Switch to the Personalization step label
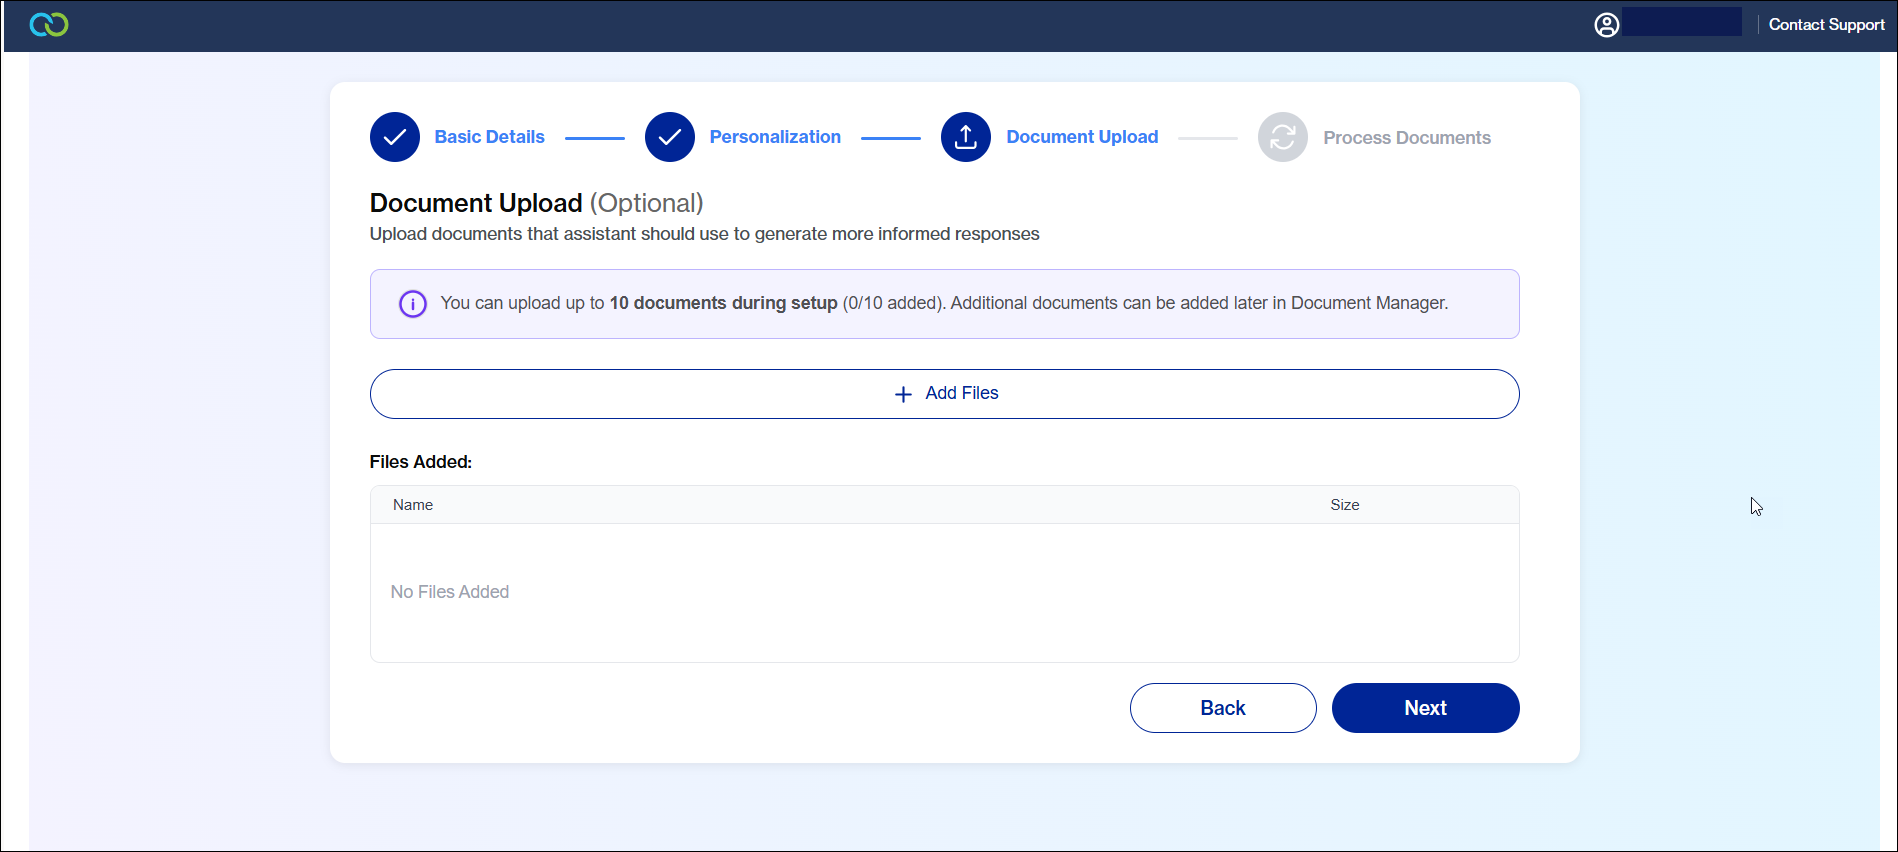 click(x=775, y=137)
